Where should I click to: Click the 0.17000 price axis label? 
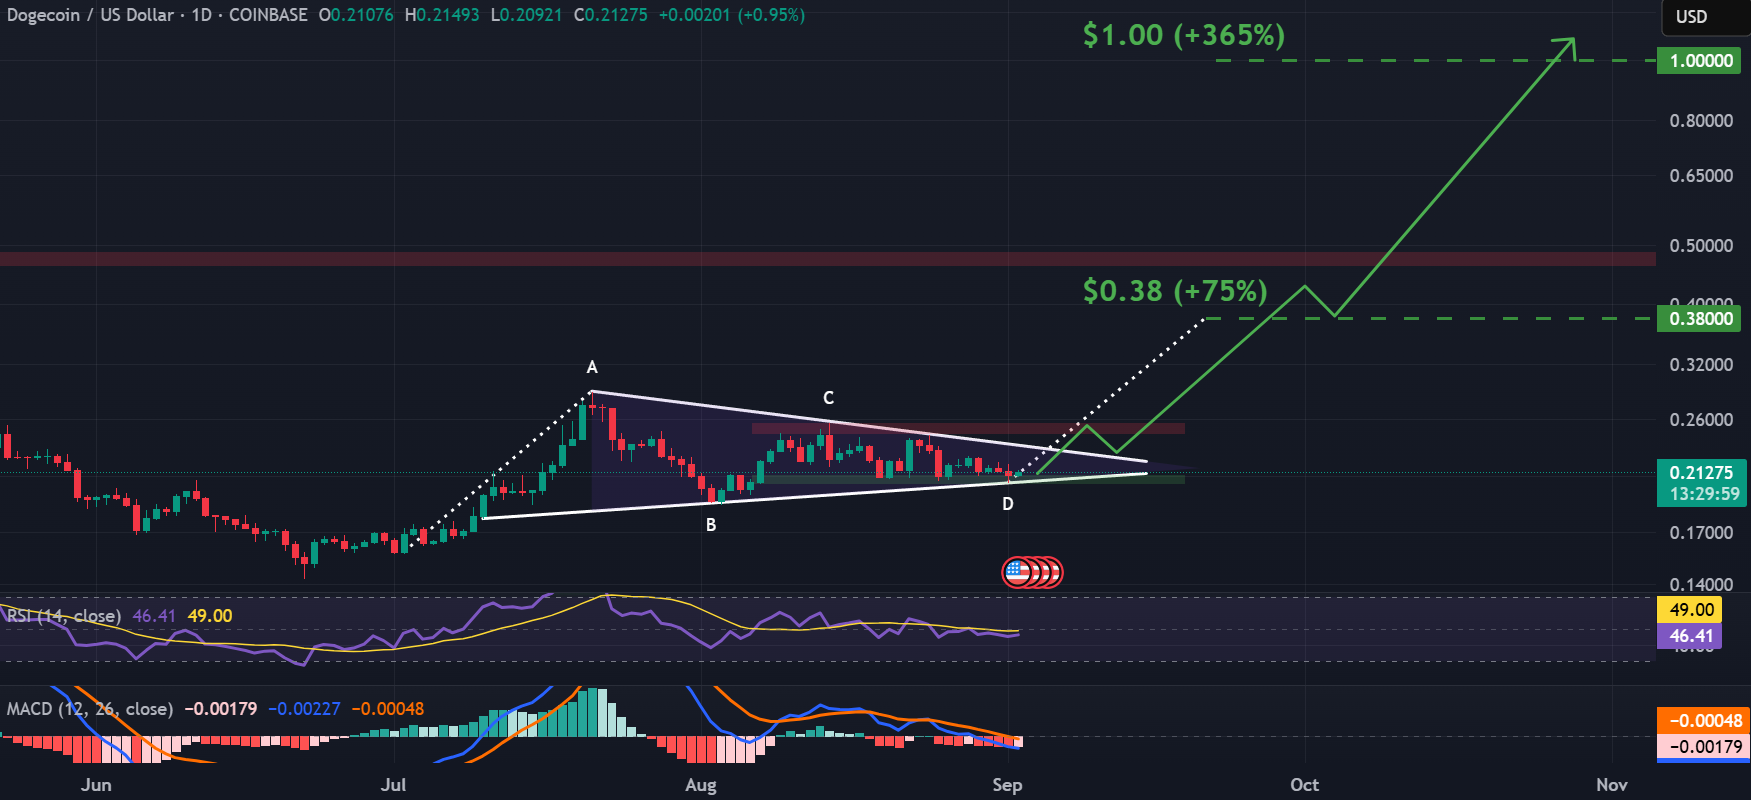click(x=1701, y=533)
